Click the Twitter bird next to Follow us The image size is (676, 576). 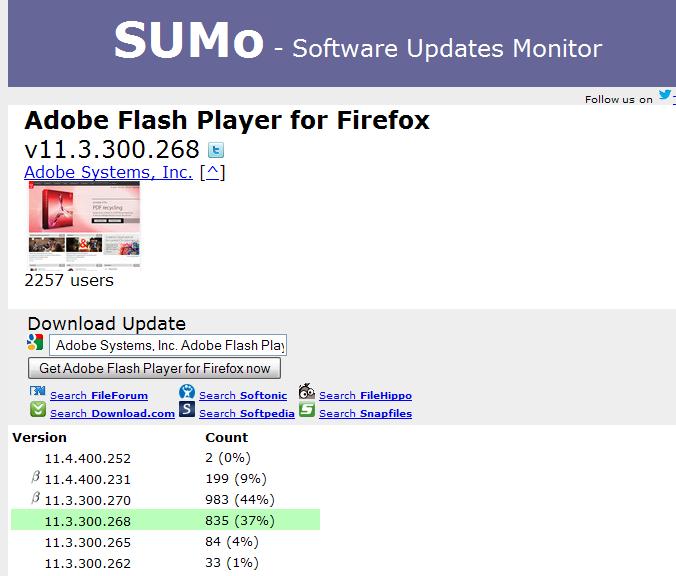(x=664, y=97)
